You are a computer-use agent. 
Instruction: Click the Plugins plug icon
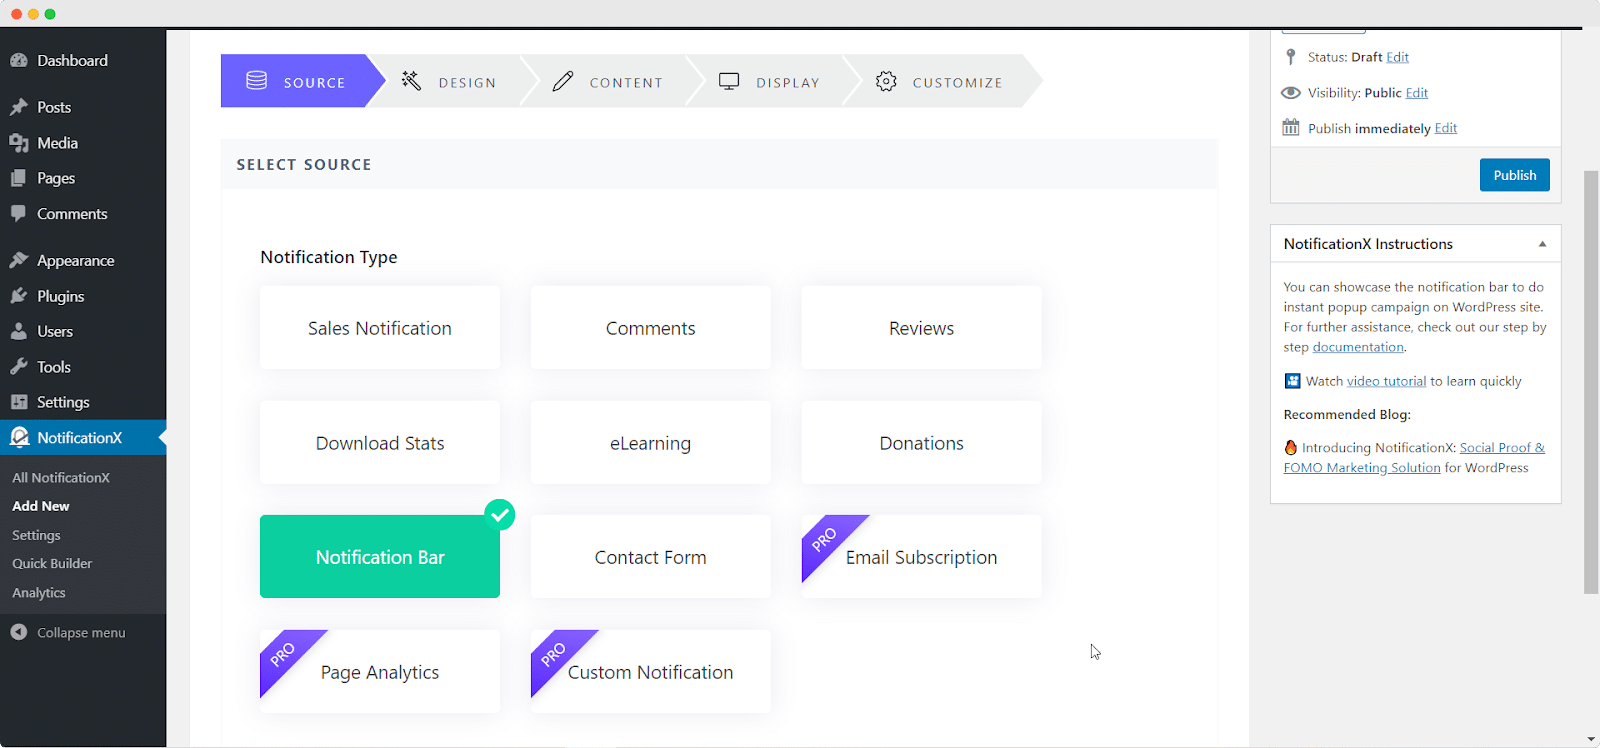coord(19,296)
